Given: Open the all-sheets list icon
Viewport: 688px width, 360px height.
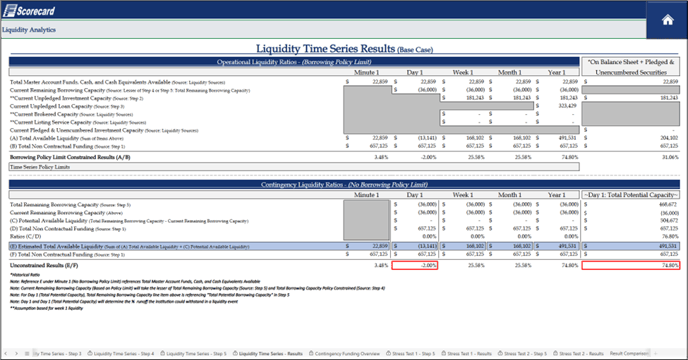Looking at the screenshot, I should (27, 353).
